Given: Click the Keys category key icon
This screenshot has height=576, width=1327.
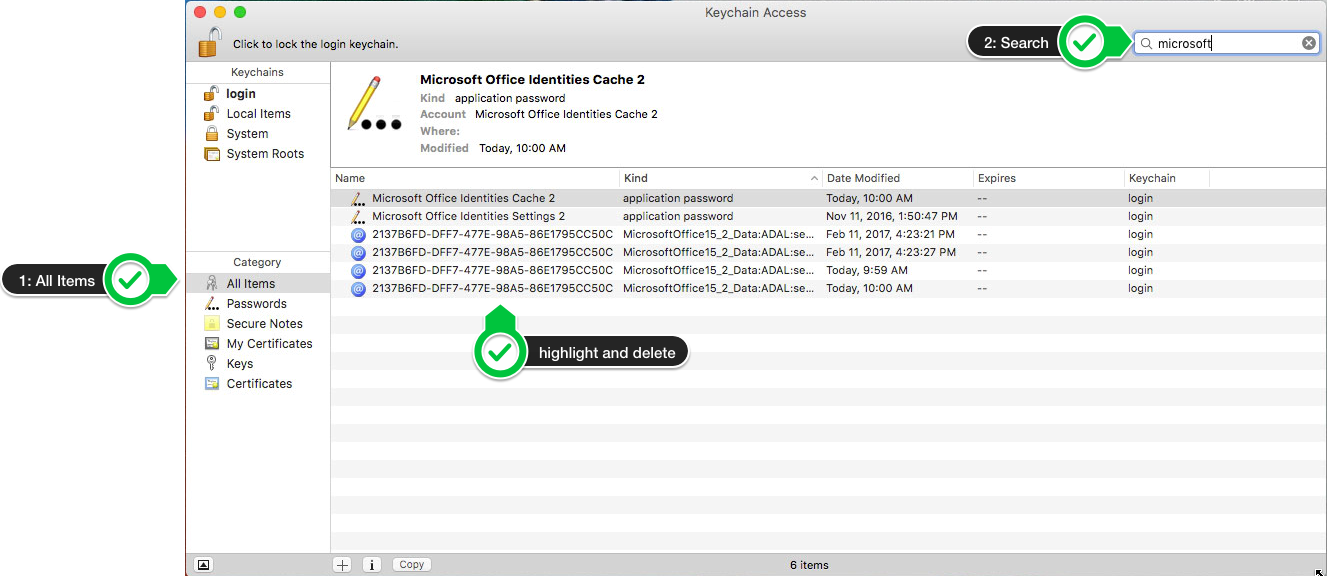Looking at the screenshot, I should coord(211,363).
